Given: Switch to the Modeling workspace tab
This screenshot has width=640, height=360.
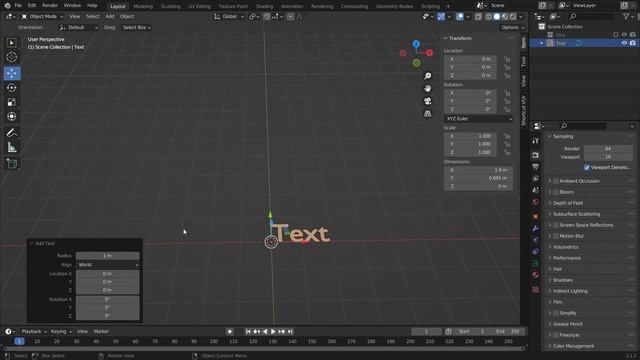Looking at the screenshot, I should (143, 6).
